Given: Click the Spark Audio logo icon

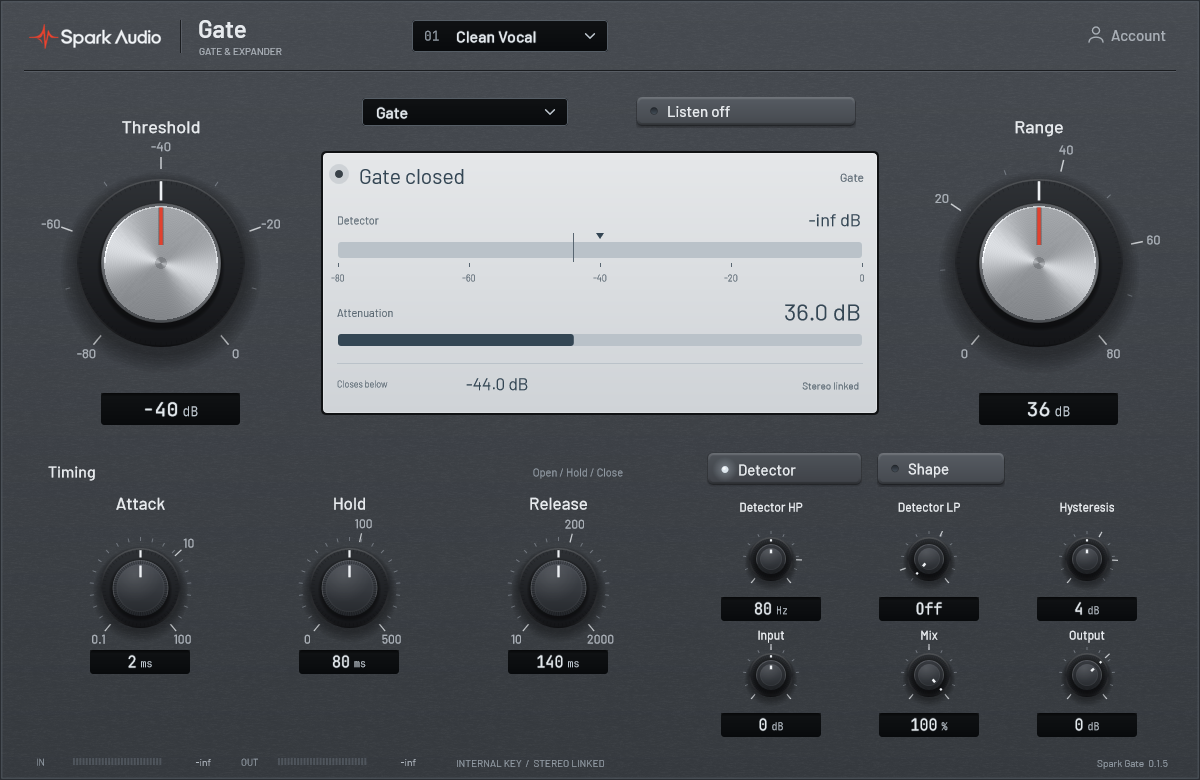Looking at the screenshot, I should pyautogui.click(x=43, y=37).
